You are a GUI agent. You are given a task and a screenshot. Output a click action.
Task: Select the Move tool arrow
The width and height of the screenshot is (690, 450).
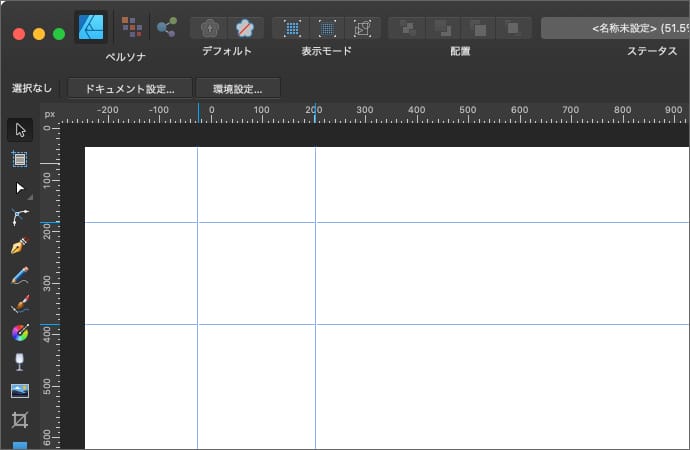click(x=20, y=129)
